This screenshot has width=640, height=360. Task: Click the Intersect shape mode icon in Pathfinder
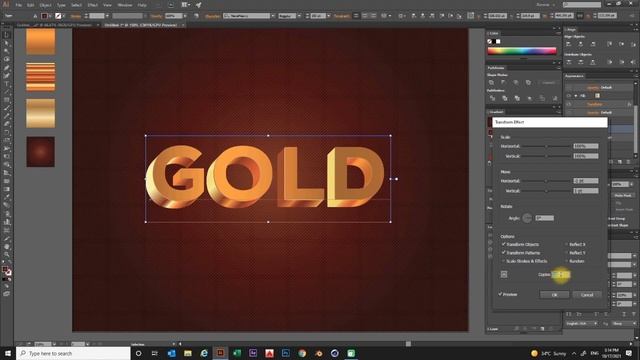pyautogui.click(x=516, y=83)
